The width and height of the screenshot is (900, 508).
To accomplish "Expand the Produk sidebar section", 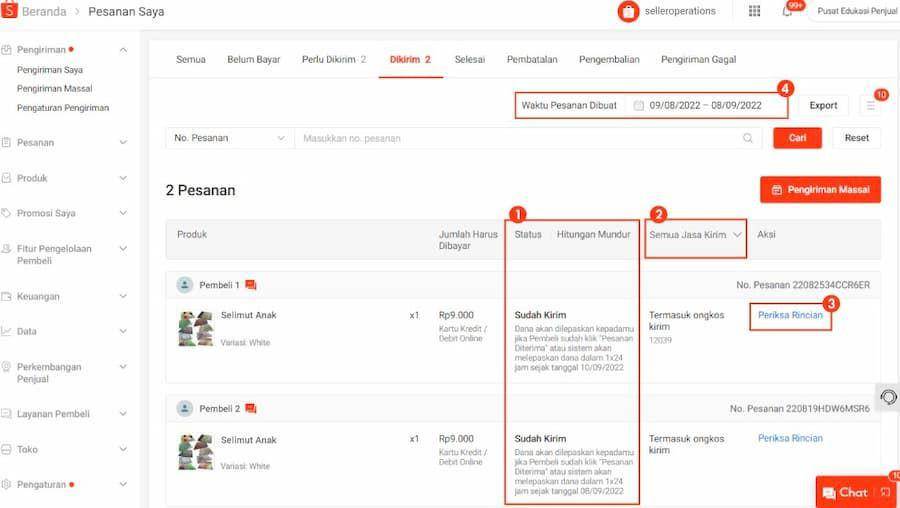I will (x=123, y=179).
